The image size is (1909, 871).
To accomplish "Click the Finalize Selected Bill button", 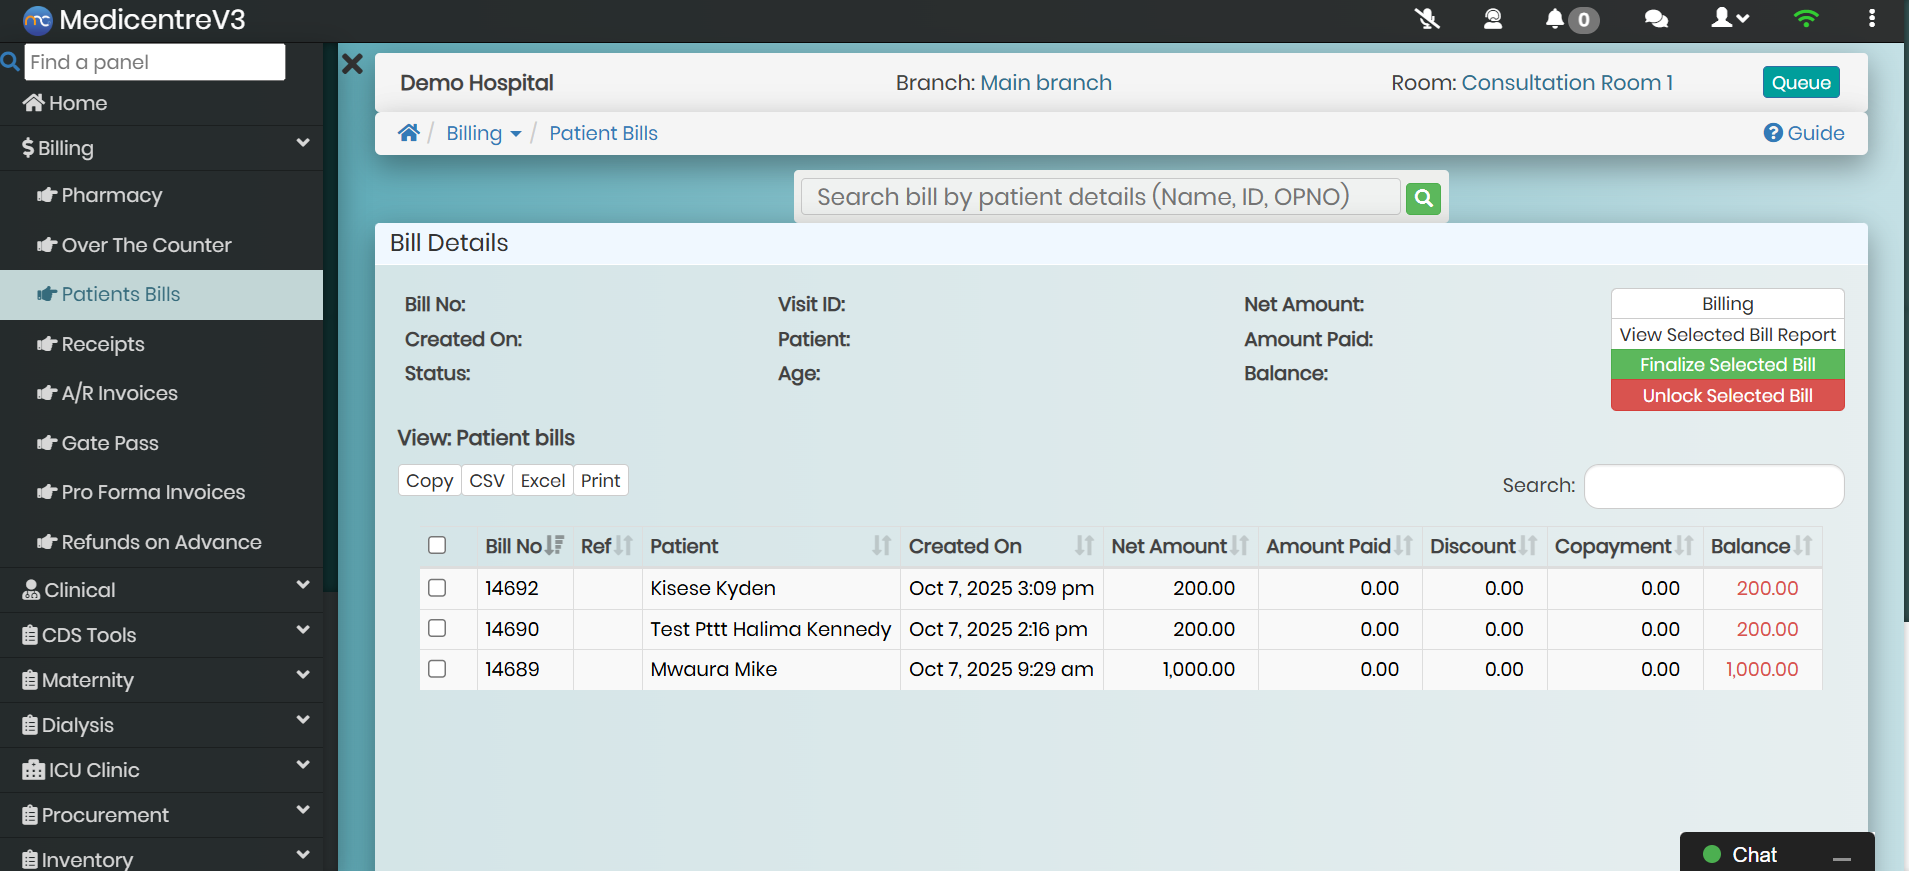I will (1727, 365).
